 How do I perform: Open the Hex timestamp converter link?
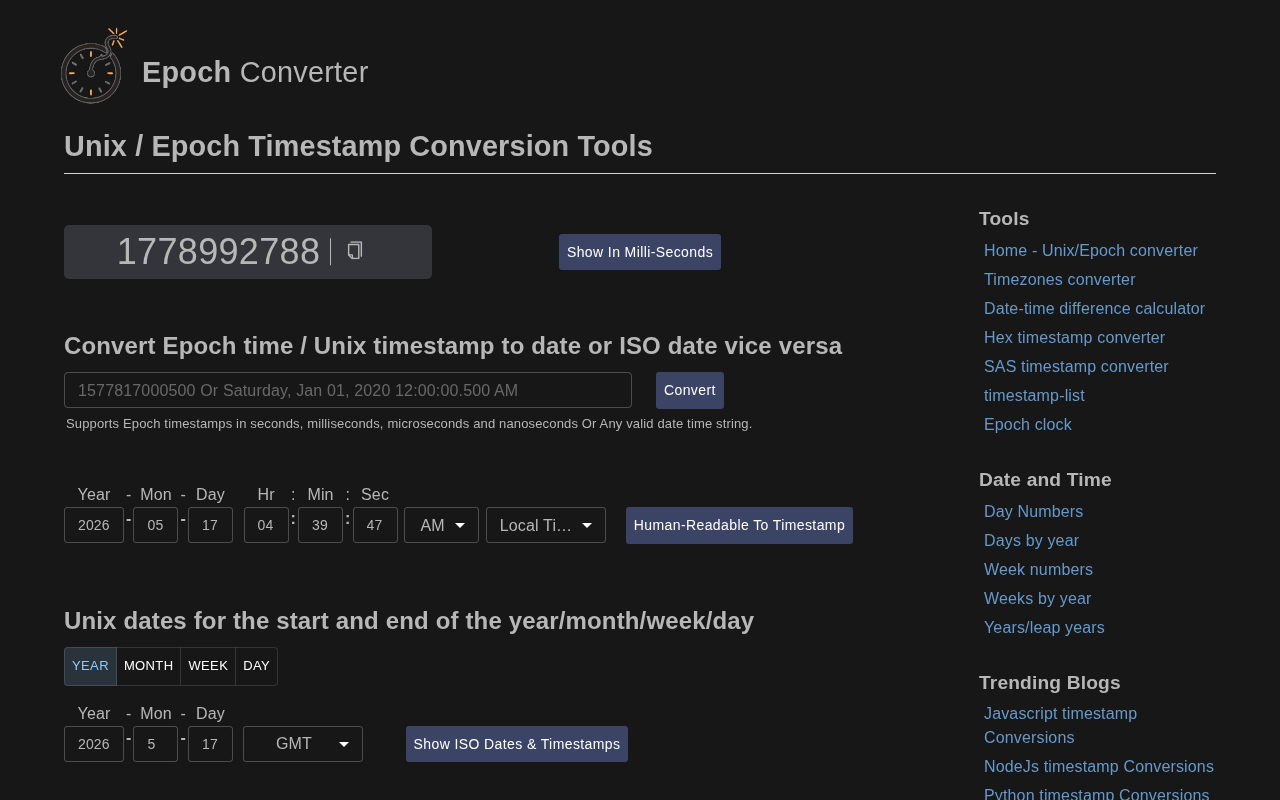click(x=1074, y=338)
